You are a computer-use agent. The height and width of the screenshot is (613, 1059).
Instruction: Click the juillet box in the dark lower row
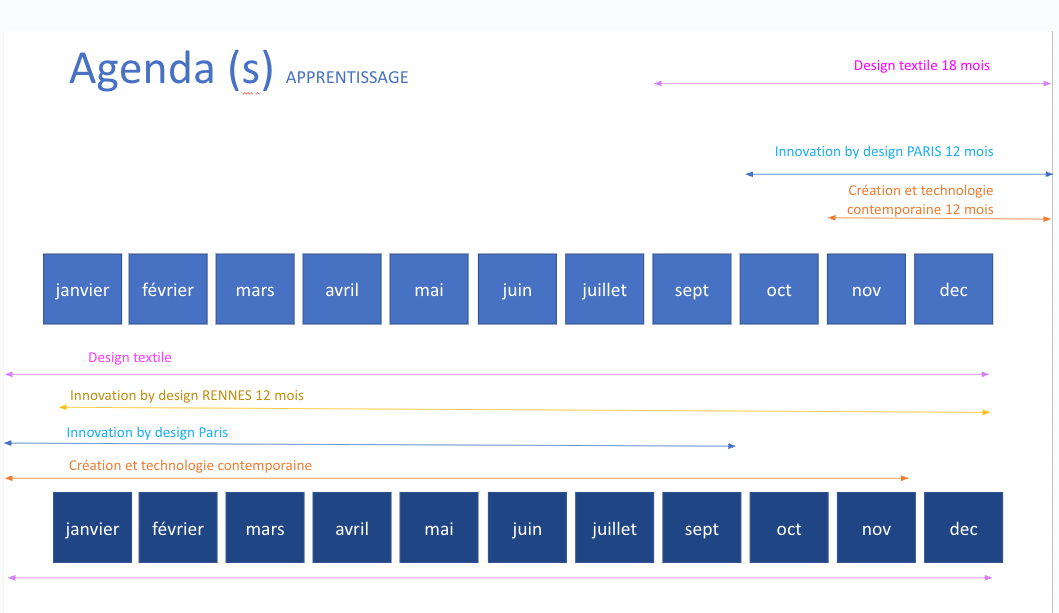click(x=614, y=528)
